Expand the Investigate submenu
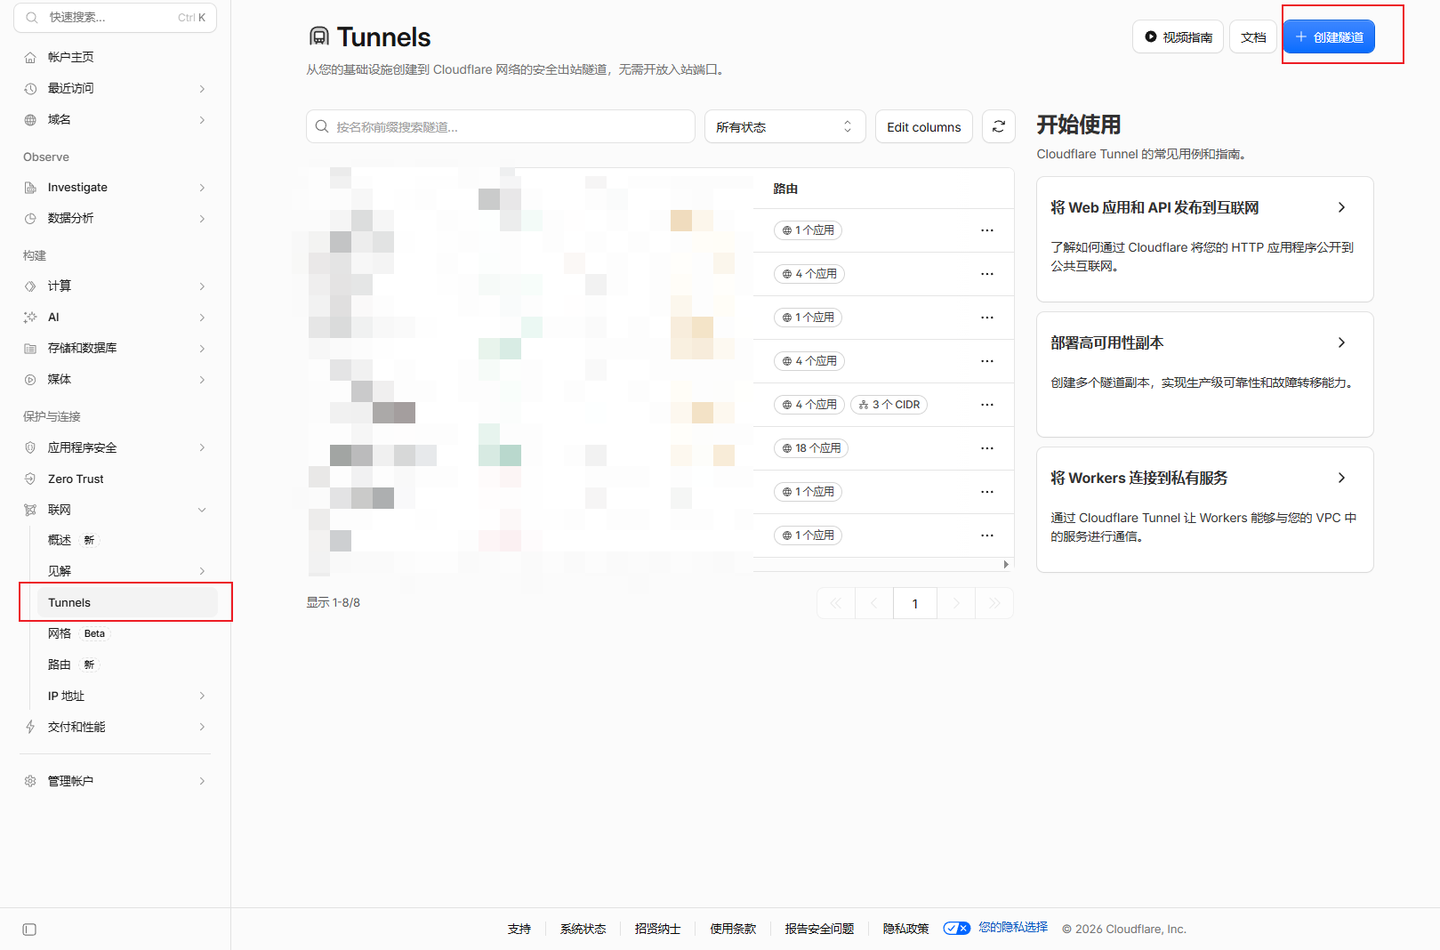The width and height of the screenshot is (1440, 950). tap(202, 188)
